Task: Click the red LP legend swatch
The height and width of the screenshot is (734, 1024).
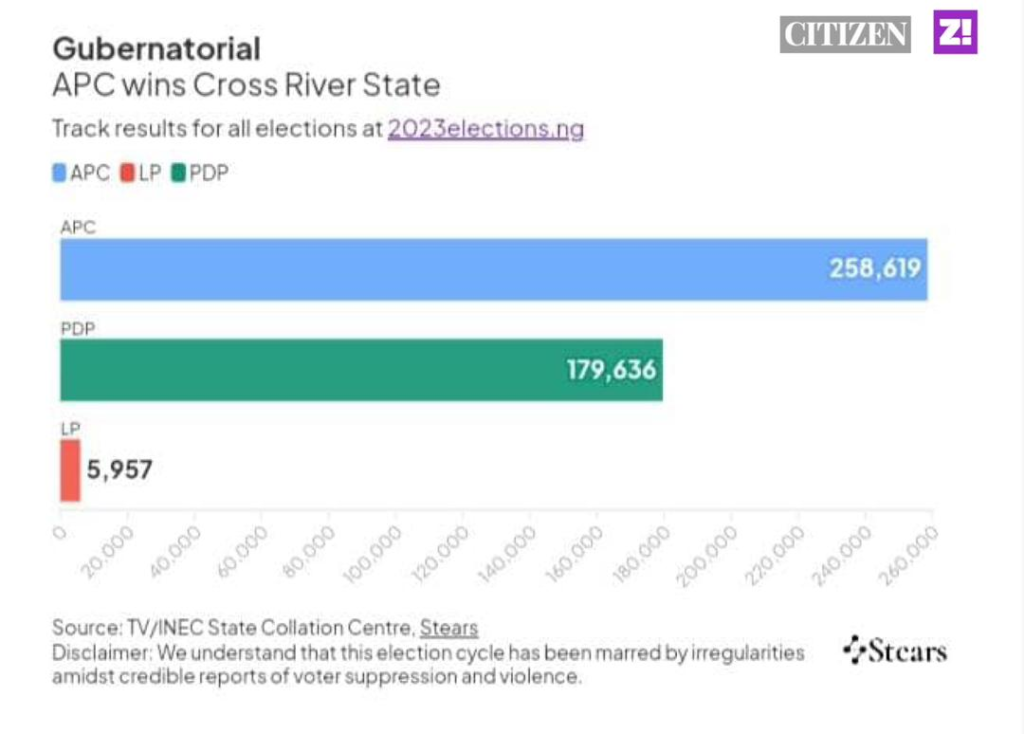Action: pos(127,174)
